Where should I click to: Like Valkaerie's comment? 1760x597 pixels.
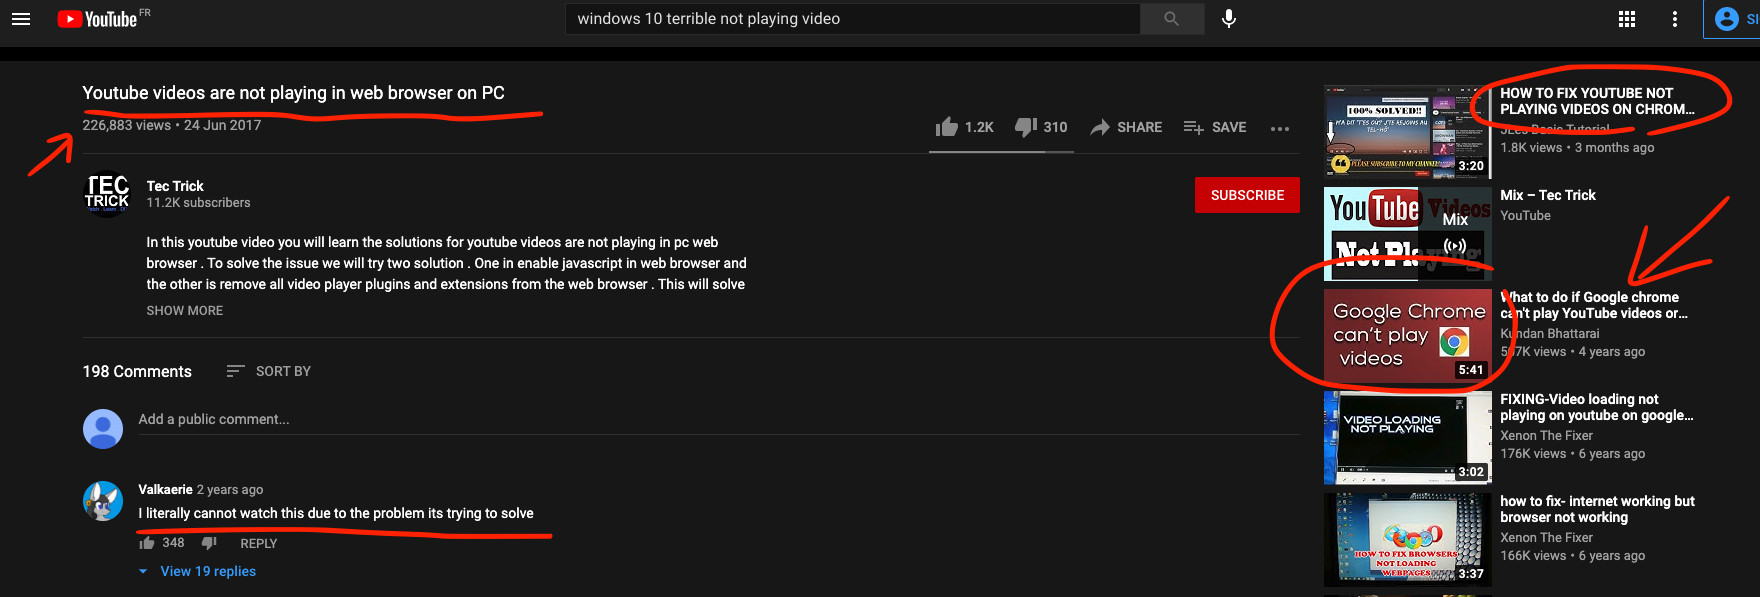pyautogui.click(x=147, y=543)
